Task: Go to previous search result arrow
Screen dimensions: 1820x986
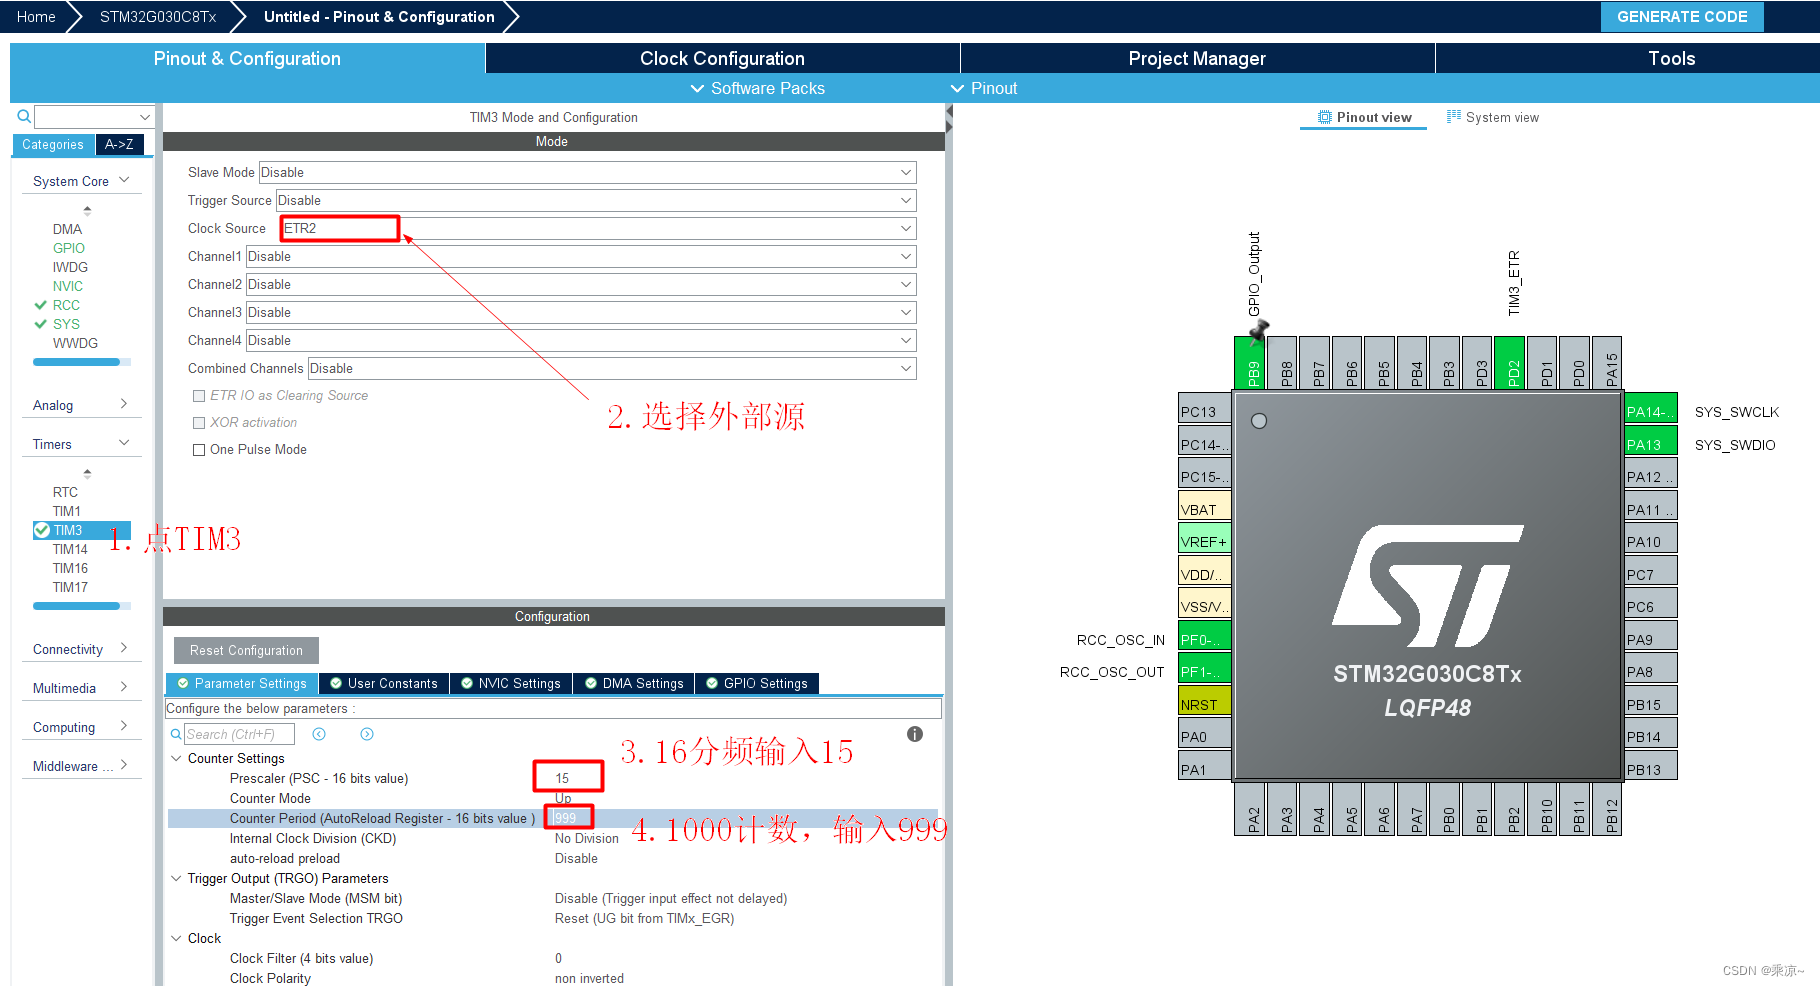Action: (319, 734)
